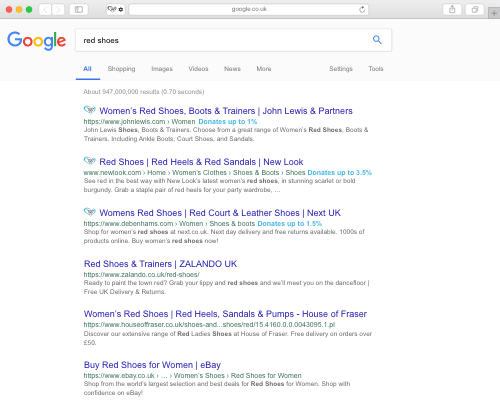Open the Share button in toolbar
500x400 pixels.
(x=452, y=9)
